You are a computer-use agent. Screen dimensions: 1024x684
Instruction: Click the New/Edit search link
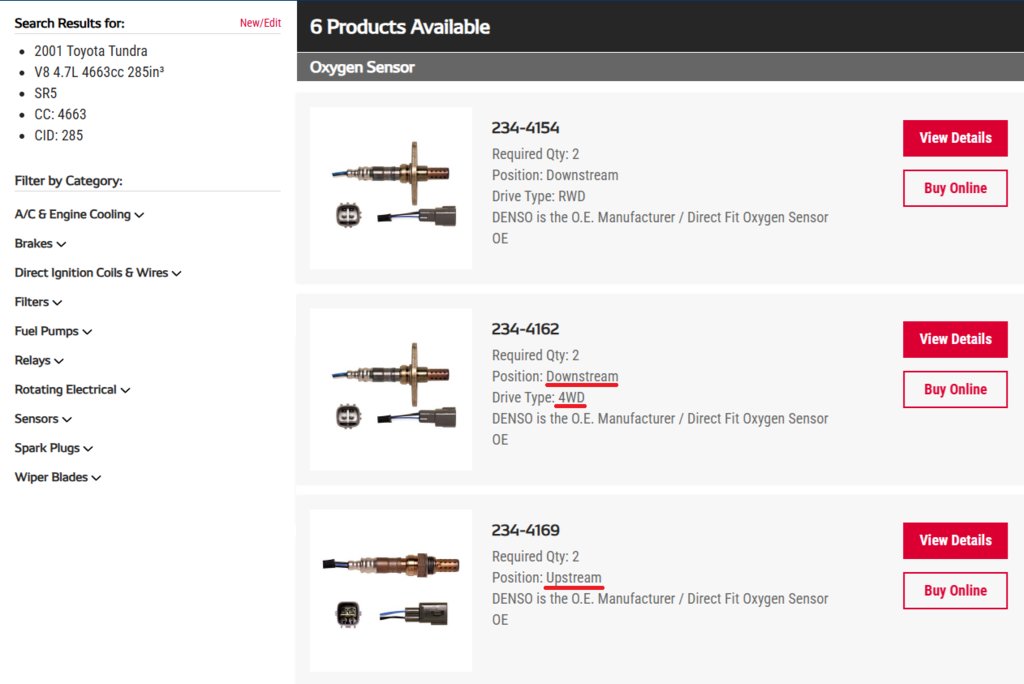pyautogui.click(x=260, y=23)
